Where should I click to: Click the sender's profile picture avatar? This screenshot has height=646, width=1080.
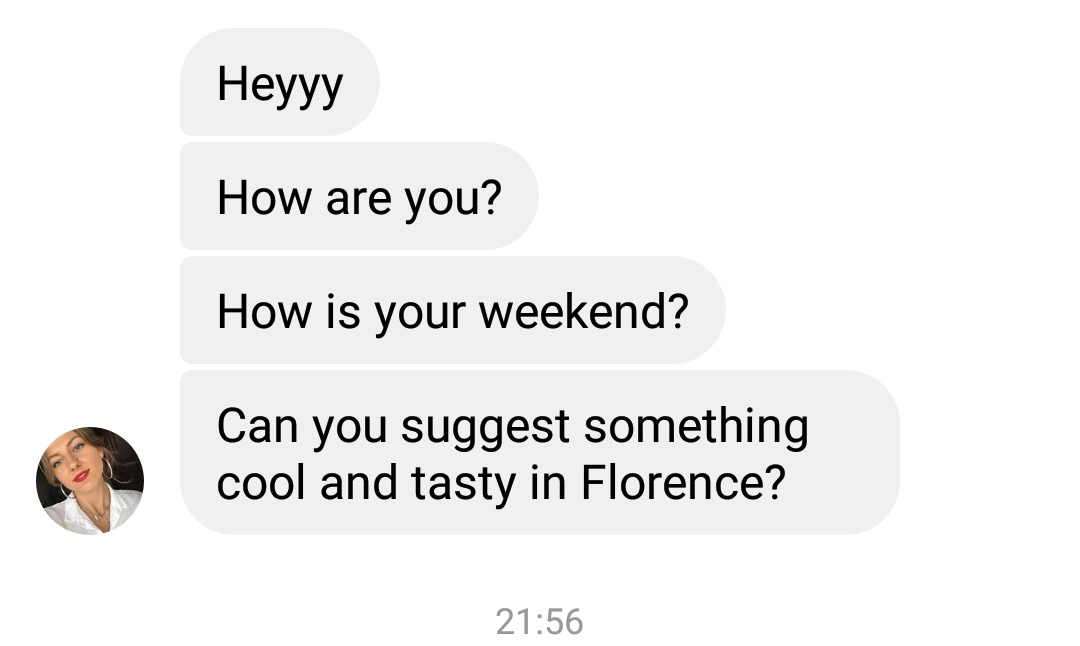(x=90, y=480)
